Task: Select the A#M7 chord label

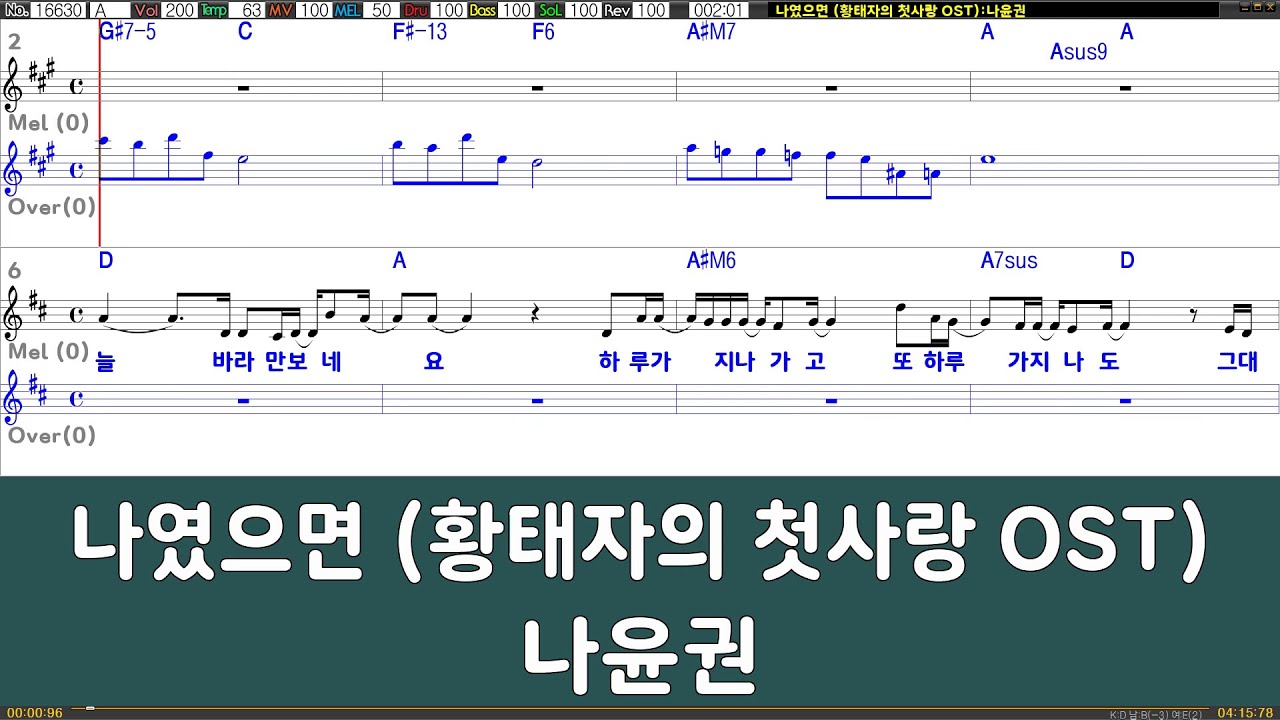Action: (x=711, y=32)
